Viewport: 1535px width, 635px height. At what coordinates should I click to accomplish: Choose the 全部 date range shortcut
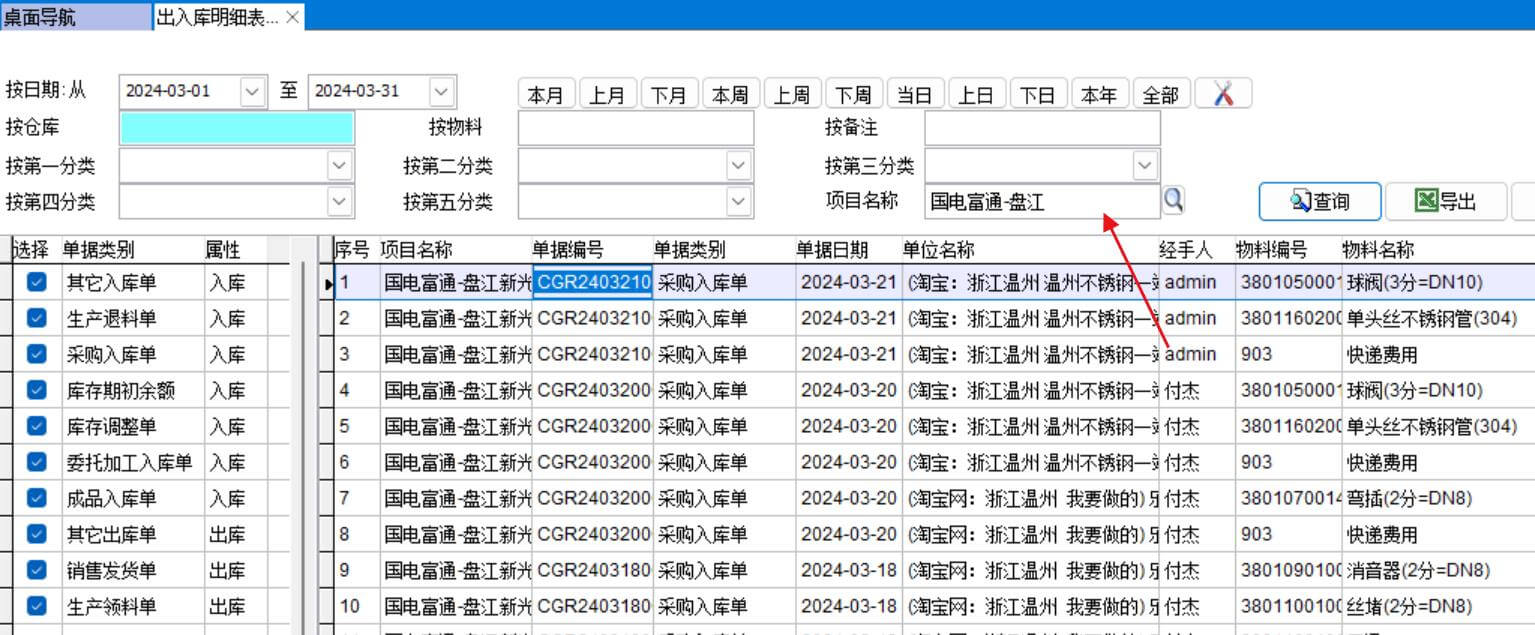1160,95
